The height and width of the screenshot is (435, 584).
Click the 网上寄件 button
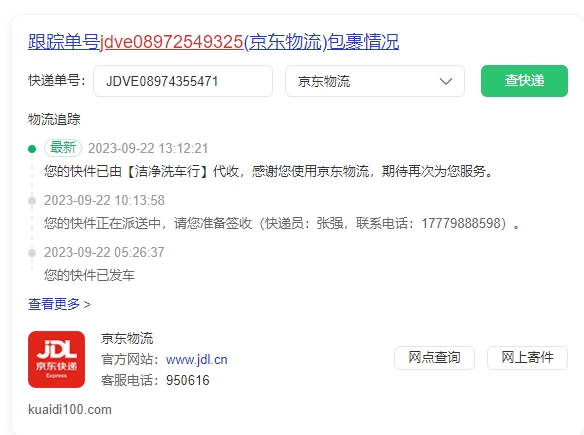pos(527,358)
